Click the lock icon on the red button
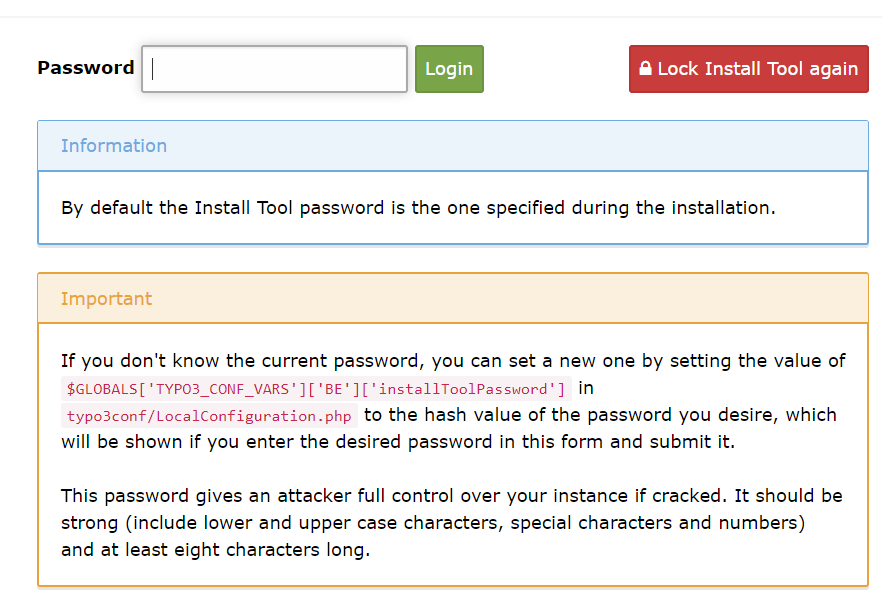Viewport: 882px width, 615px height. tap(645, 69)
